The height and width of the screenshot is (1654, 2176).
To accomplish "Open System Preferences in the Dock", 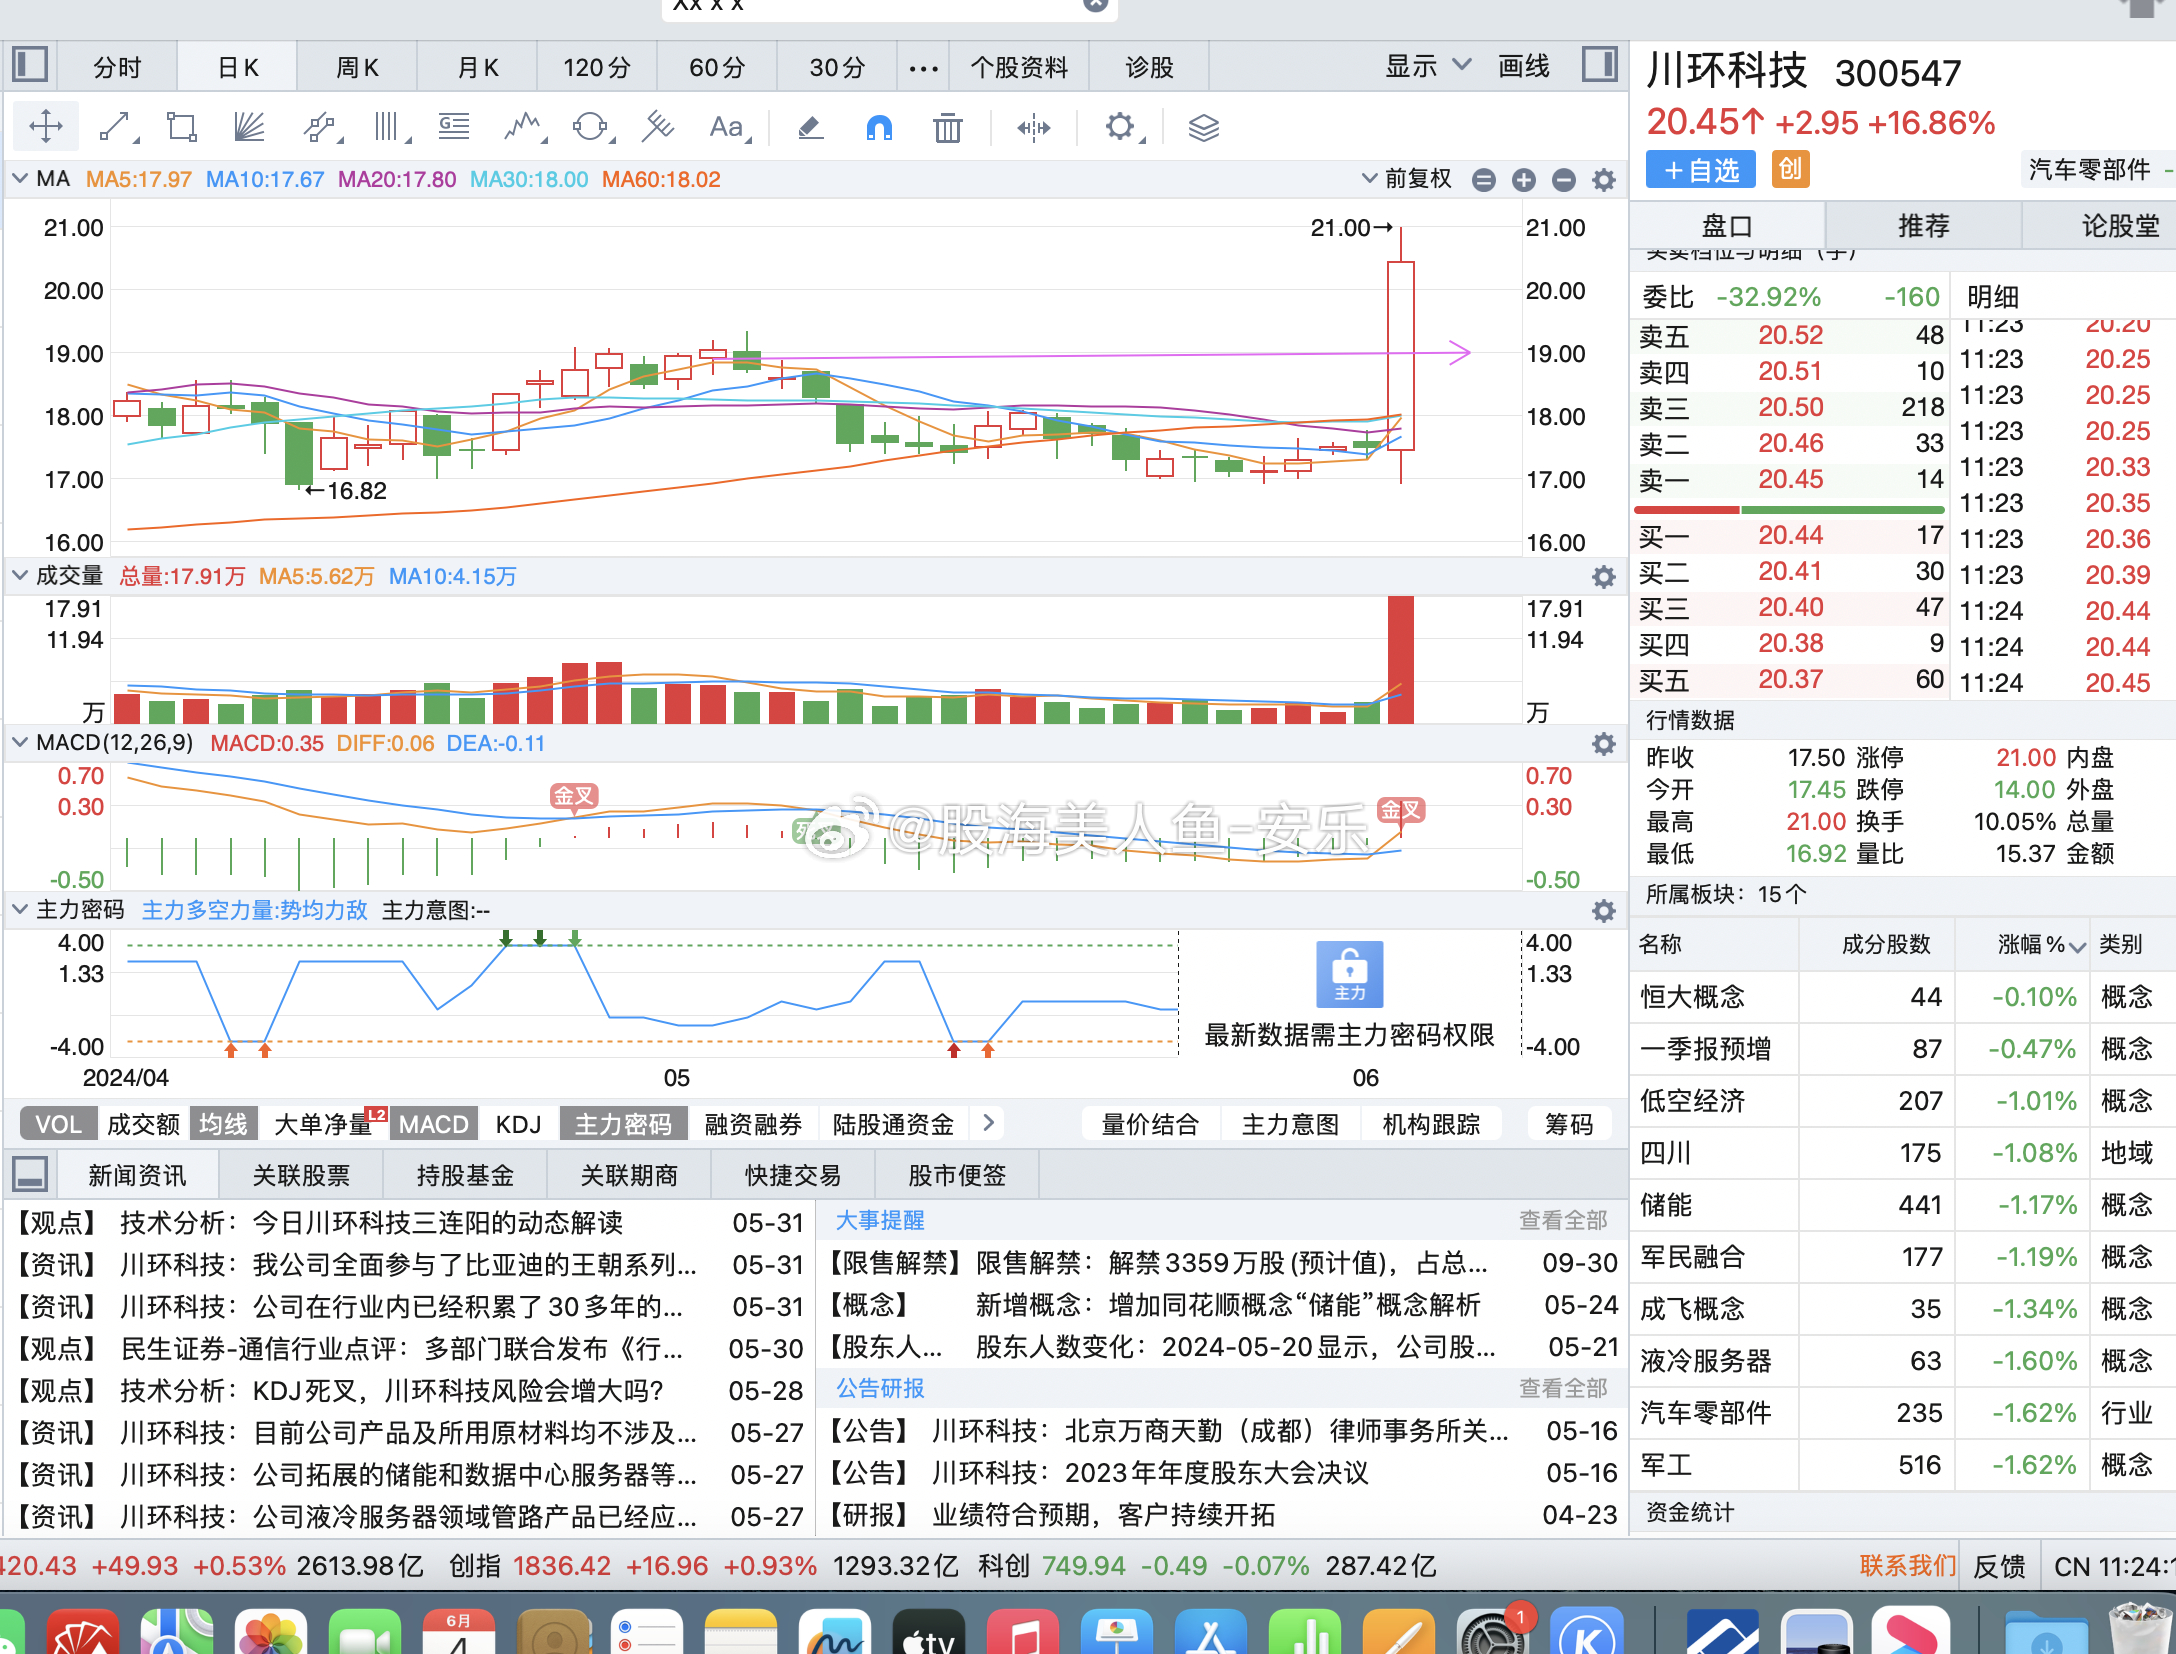I will pos(1492,1632).
